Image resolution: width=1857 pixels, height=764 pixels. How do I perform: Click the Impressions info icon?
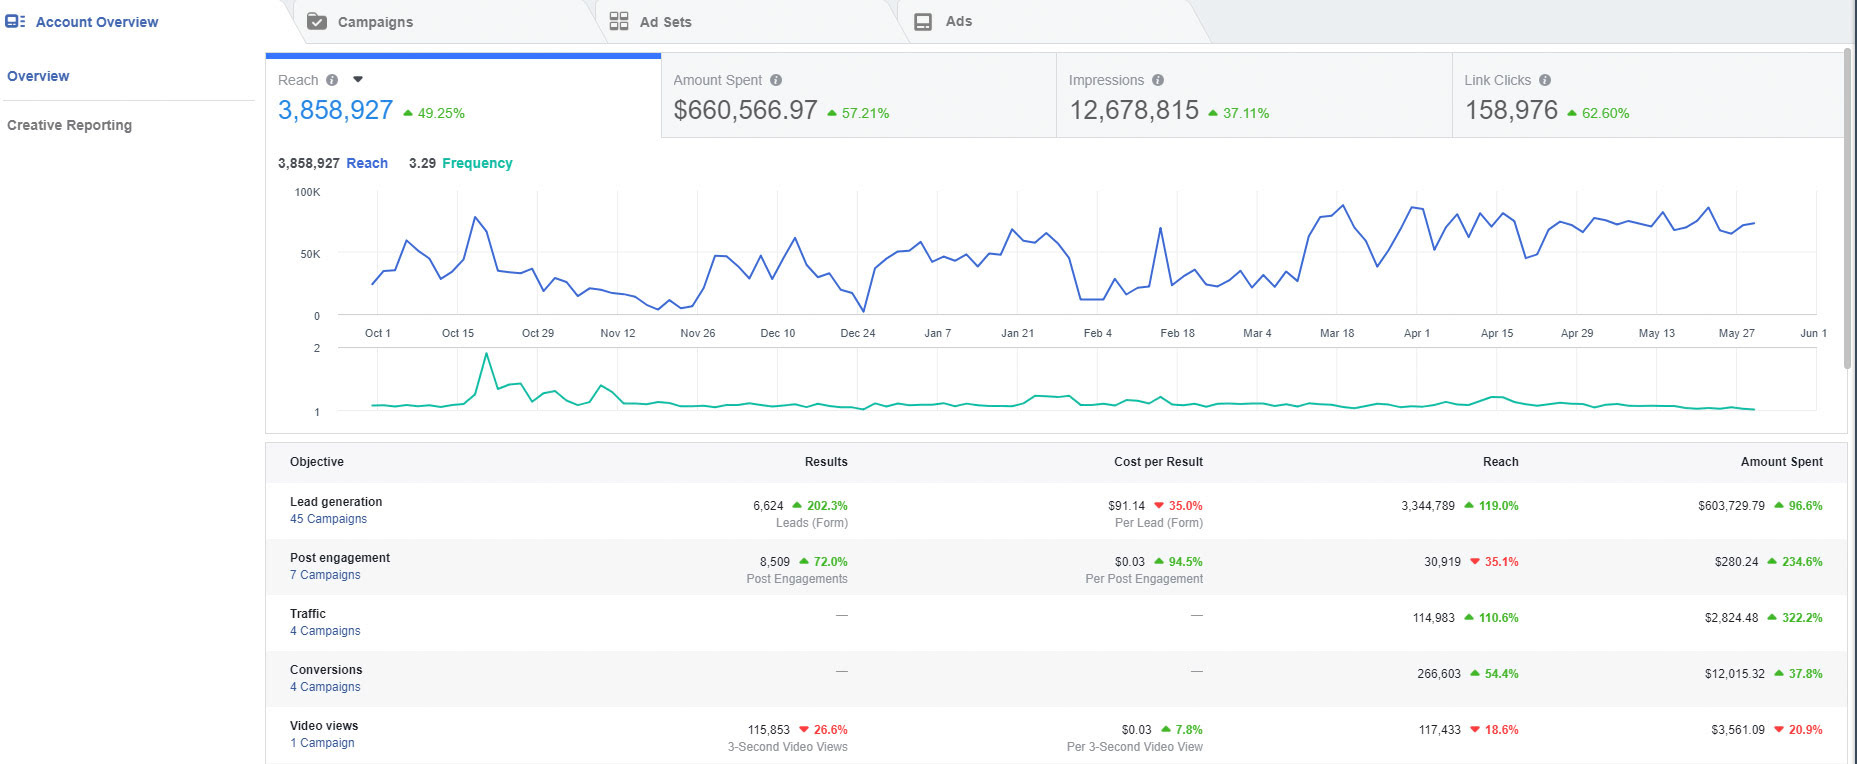tap(1158, 80)
